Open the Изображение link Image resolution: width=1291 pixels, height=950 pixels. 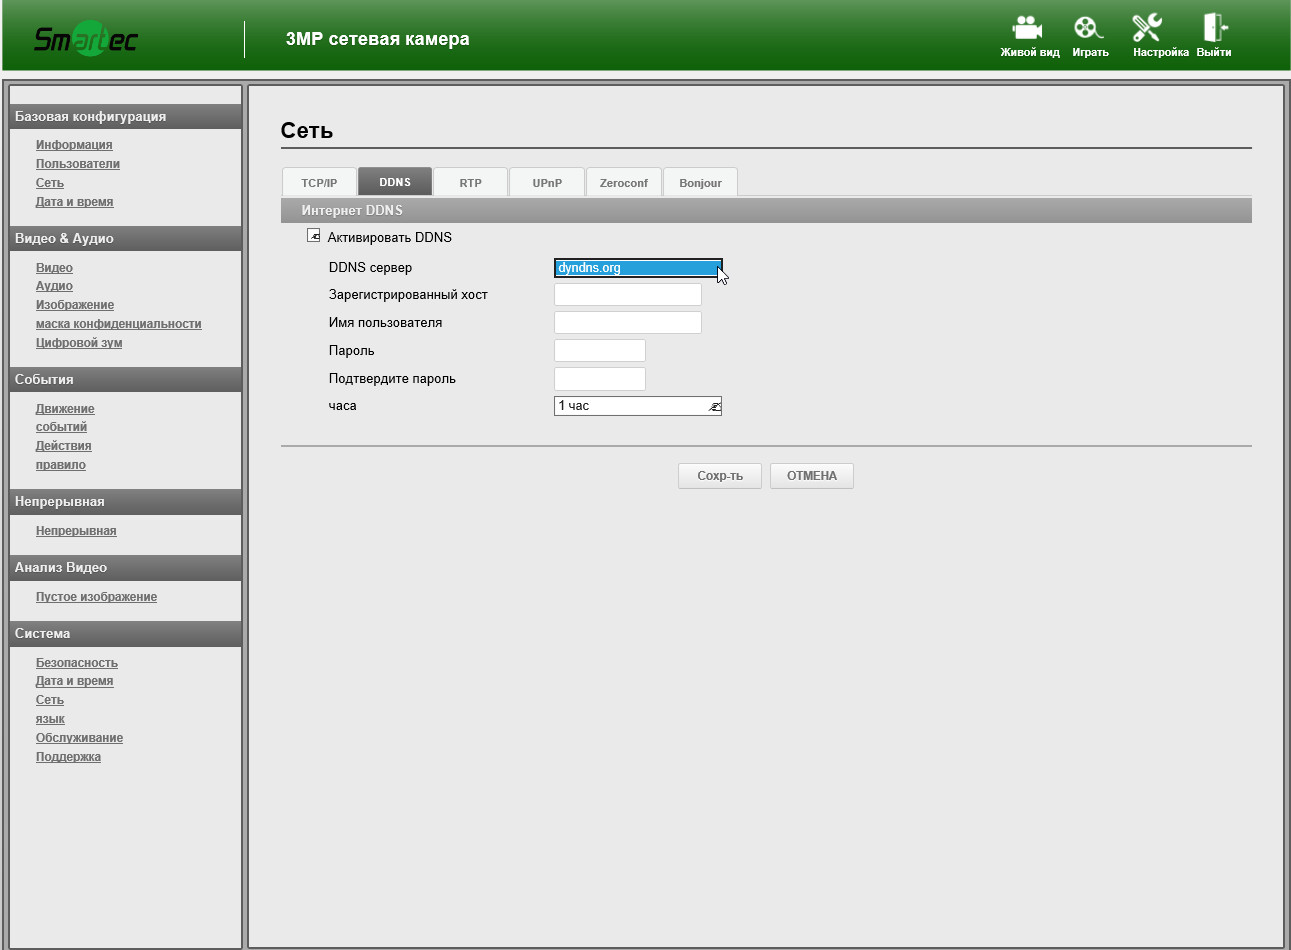coord(75,305)
